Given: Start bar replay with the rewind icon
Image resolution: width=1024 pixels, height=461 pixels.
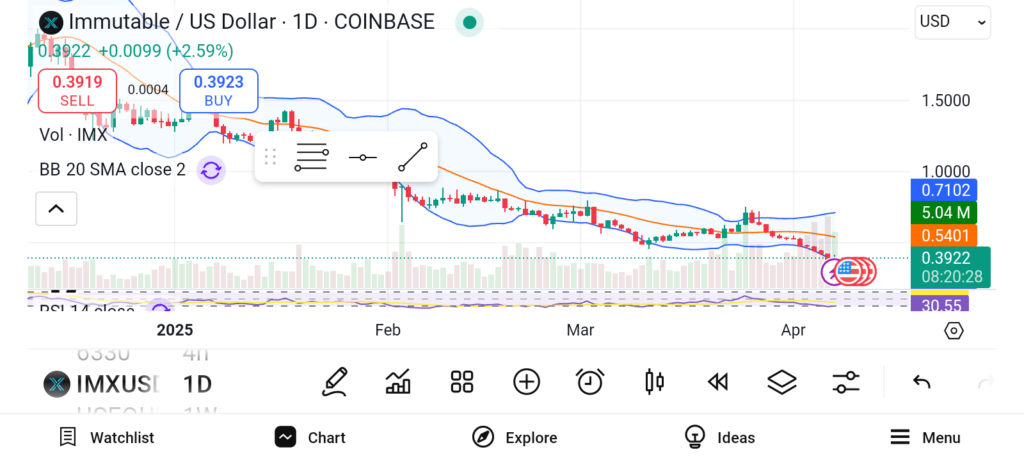Looking at the screenshot, I should (x=717, y=381).
